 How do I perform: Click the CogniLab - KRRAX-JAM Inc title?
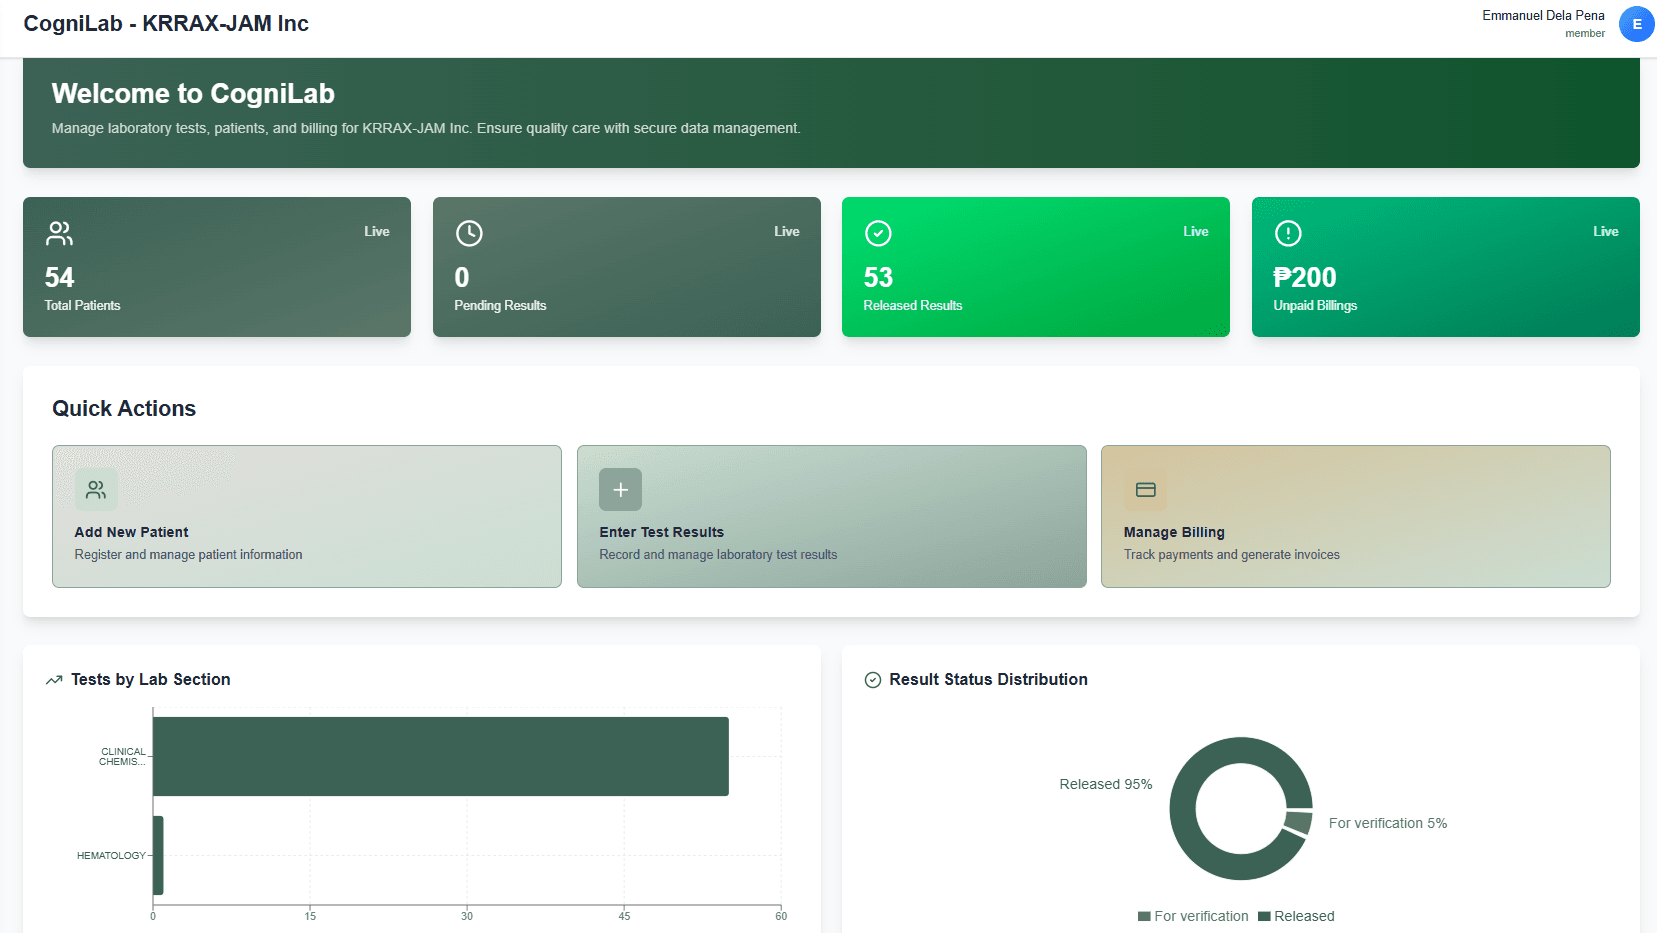pyautogui.click(x=166, y=23)
